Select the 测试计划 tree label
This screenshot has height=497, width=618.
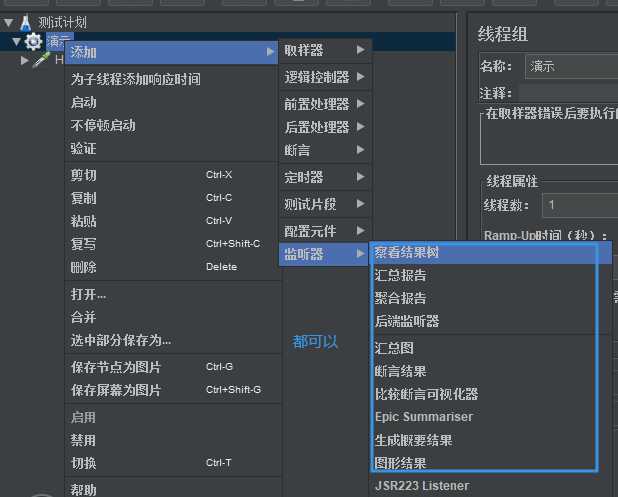click(x=62, y=22)
